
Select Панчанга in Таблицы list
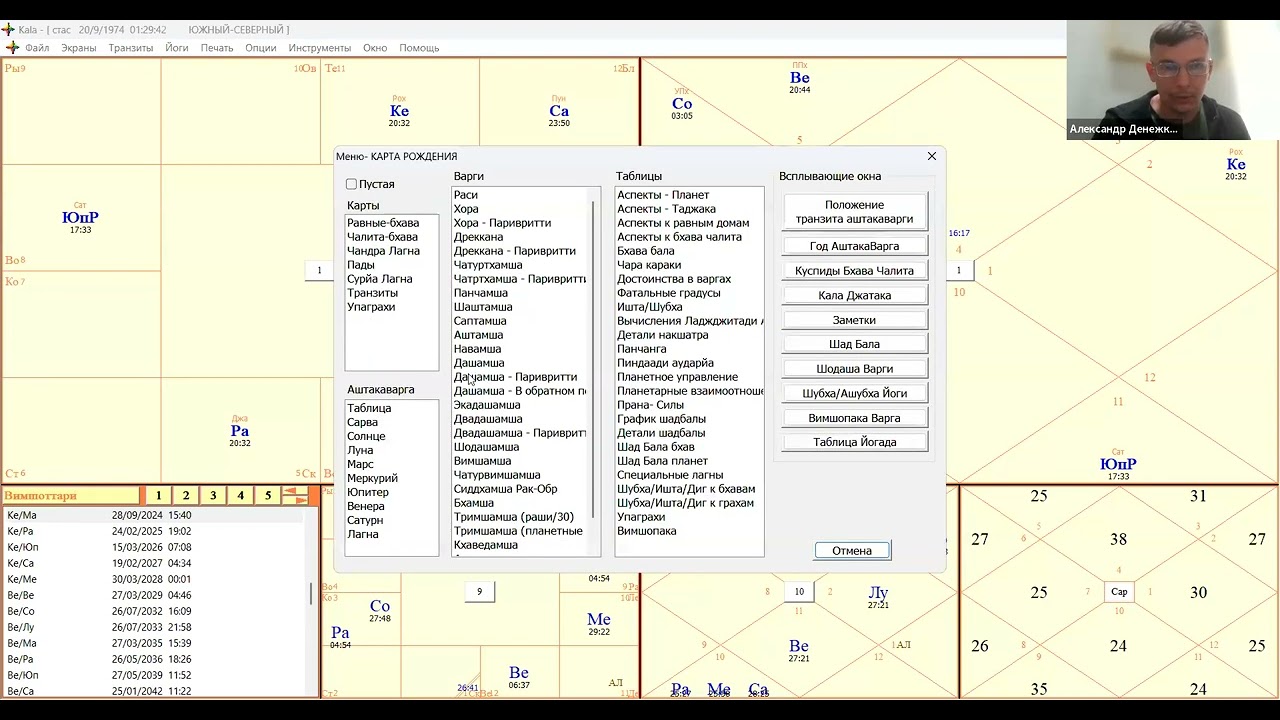(642, 349)
